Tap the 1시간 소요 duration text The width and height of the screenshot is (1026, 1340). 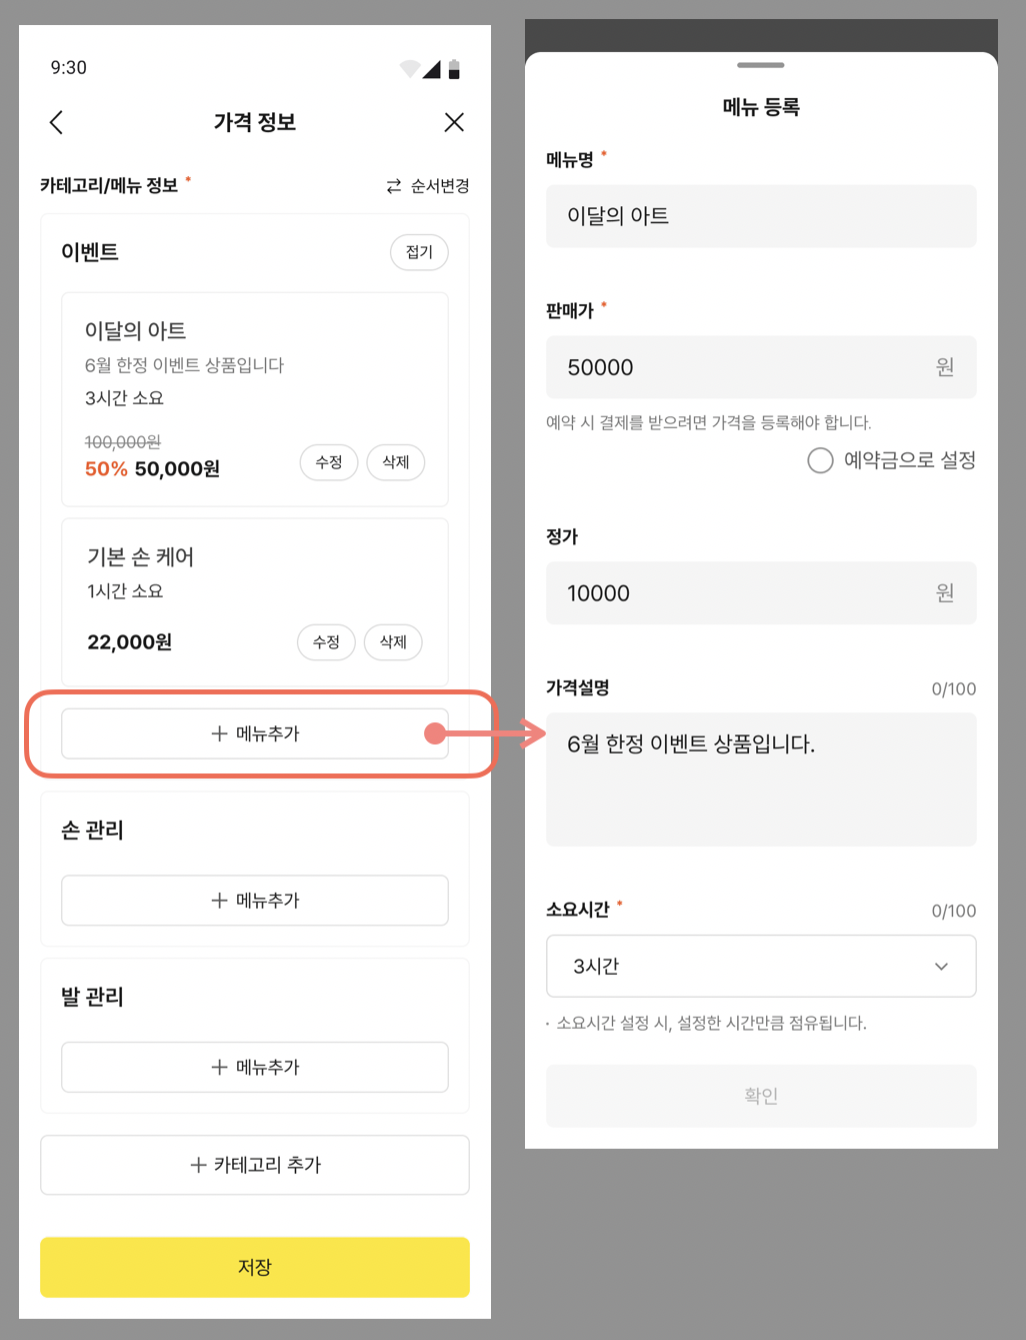pos(125,591)
